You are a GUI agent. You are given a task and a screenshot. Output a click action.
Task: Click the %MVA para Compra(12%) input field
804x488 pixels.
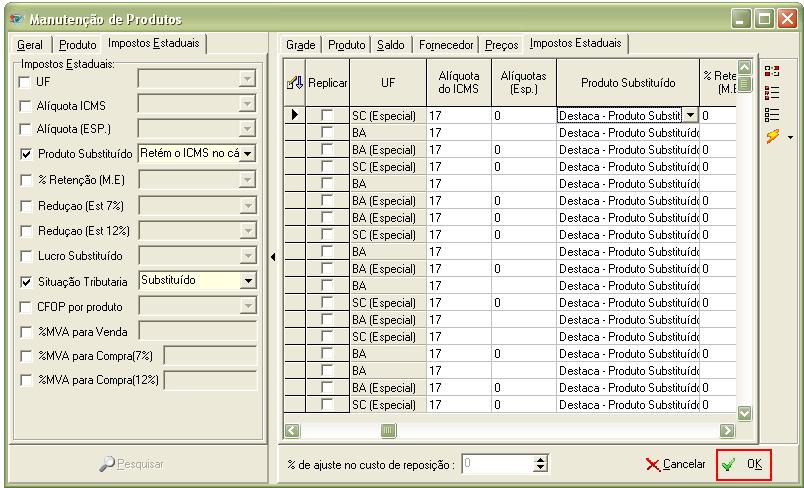[210, 380]
